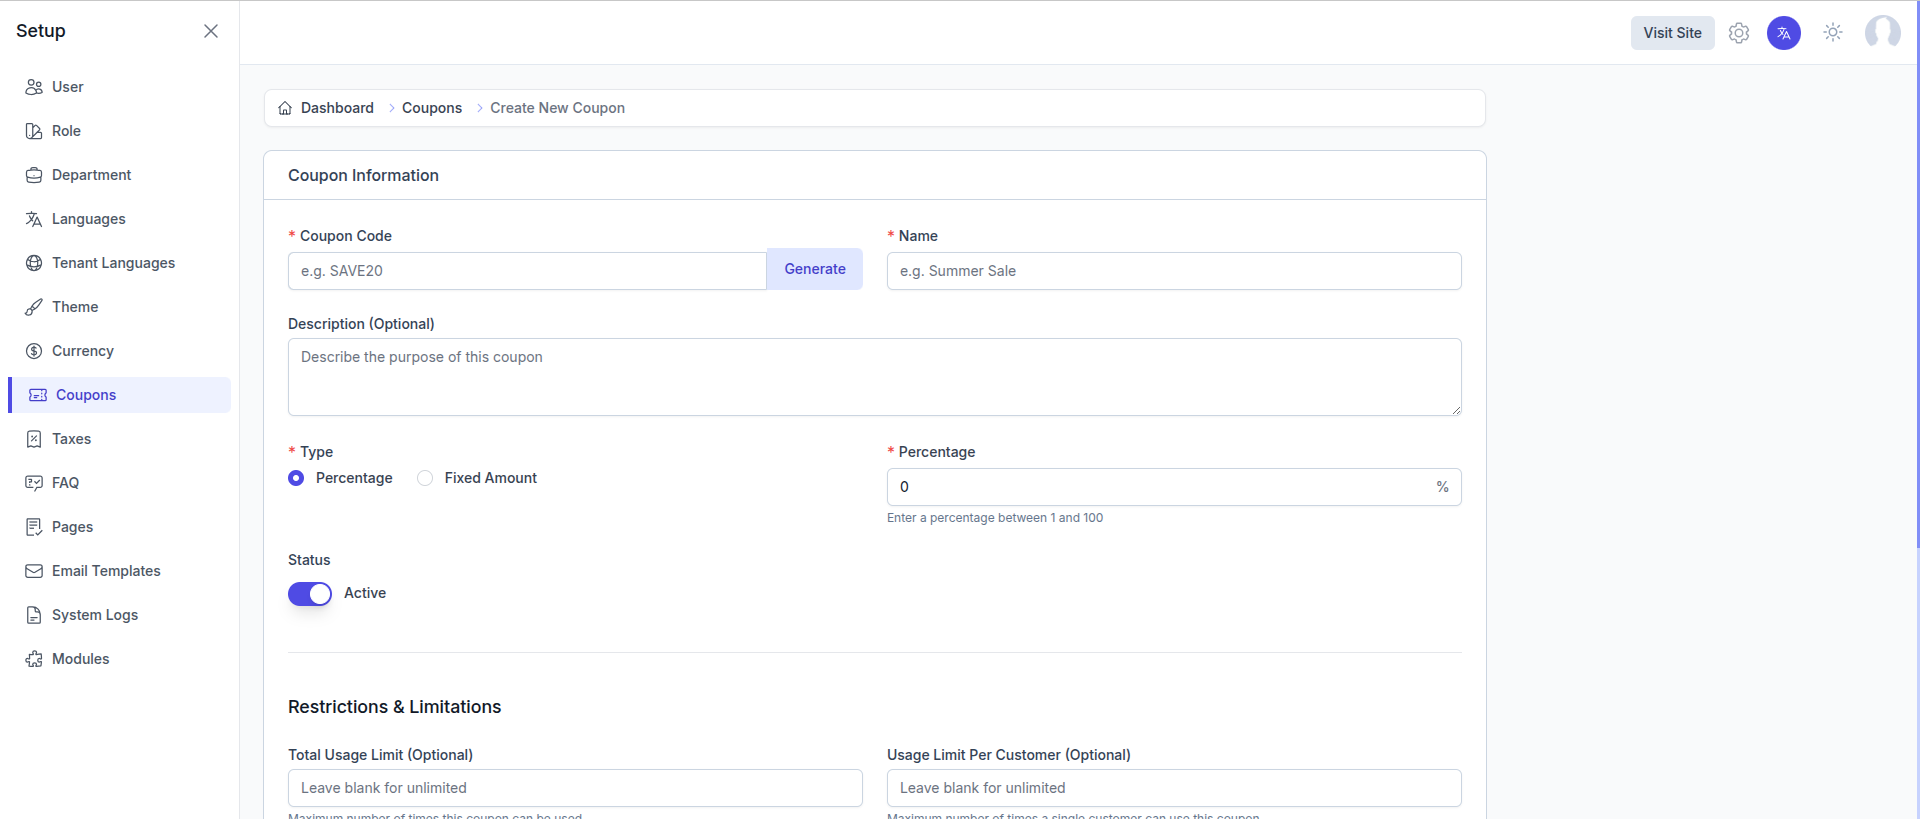Focus the Coupon Code input field
This screenshot has width=1920, height=819.
527,271
